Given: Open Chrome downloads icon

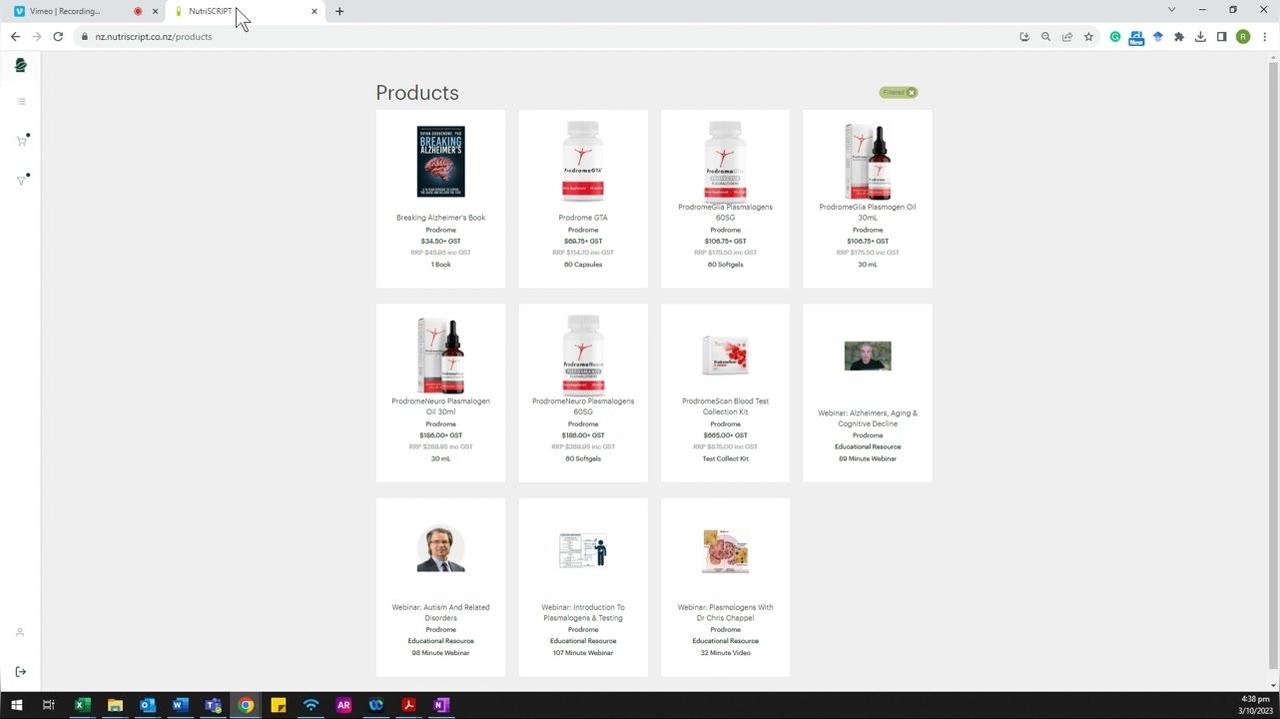Looking at the screenshot, I should (1200, 37).
